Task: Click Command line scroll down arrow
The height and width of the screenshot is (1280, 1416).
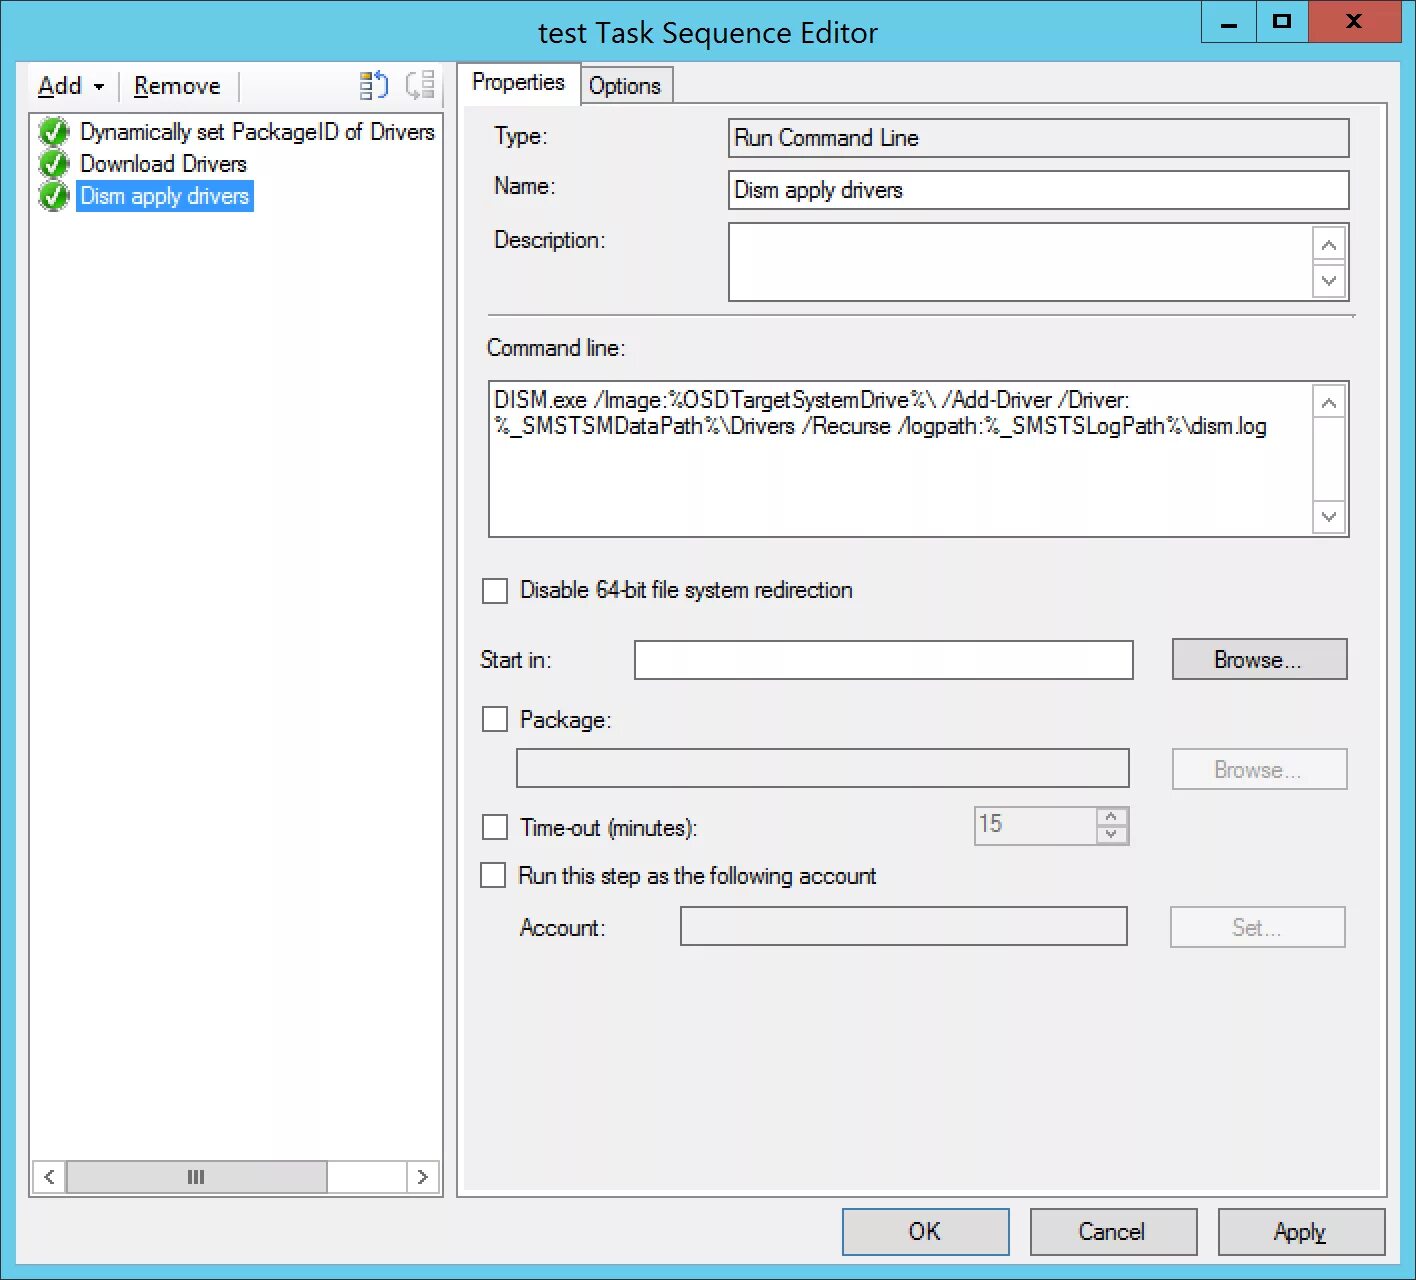Action: (x=1329, y=517)
